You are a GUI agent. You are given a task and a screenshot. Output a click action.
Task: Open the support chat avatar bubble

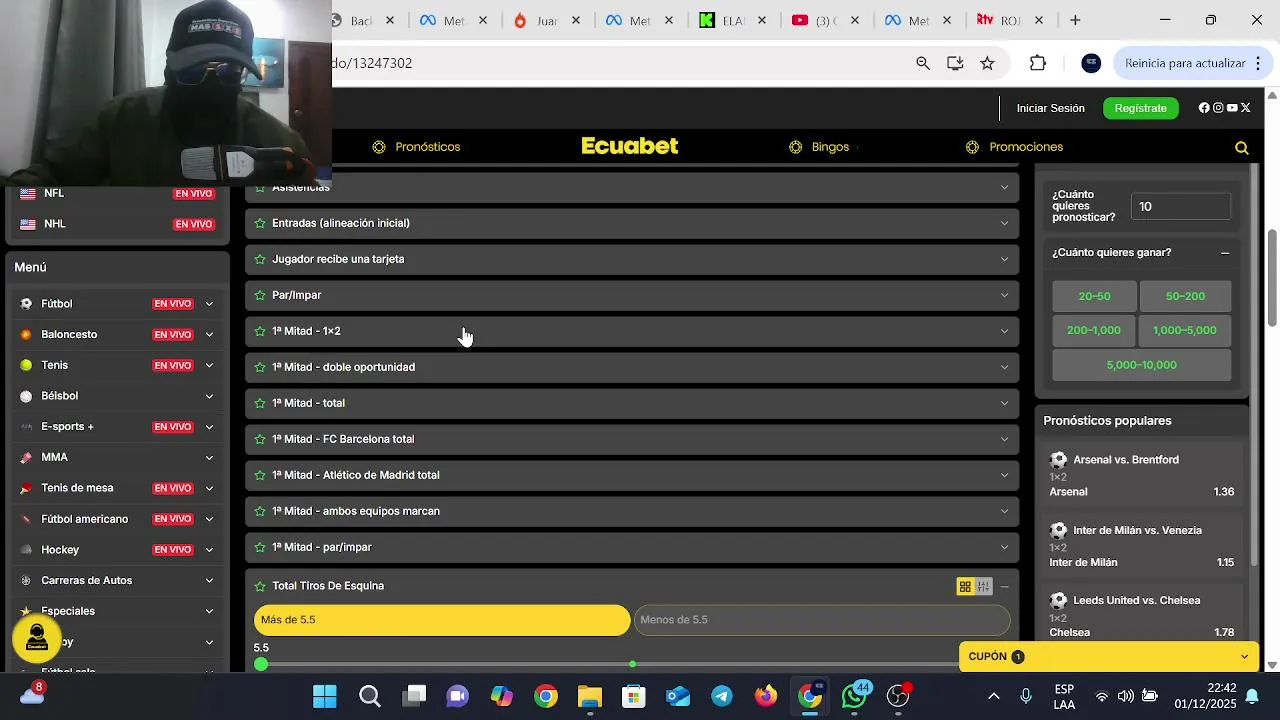pos(37,637)
